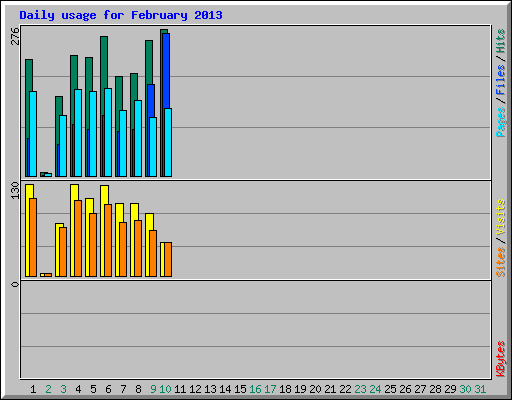Viewport: 512px width, 400px height.
Task: Click the green Hits bar for day 1
Action: 29,75
